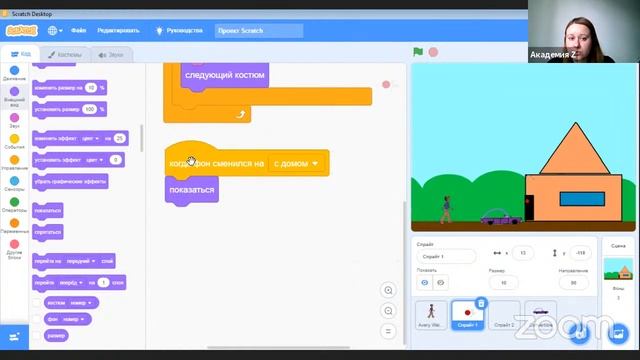The width and height of the screenshot is (640, 360).
Task: Select the Спрайт 2 sprite thumbnail
Action: point(504,315)
